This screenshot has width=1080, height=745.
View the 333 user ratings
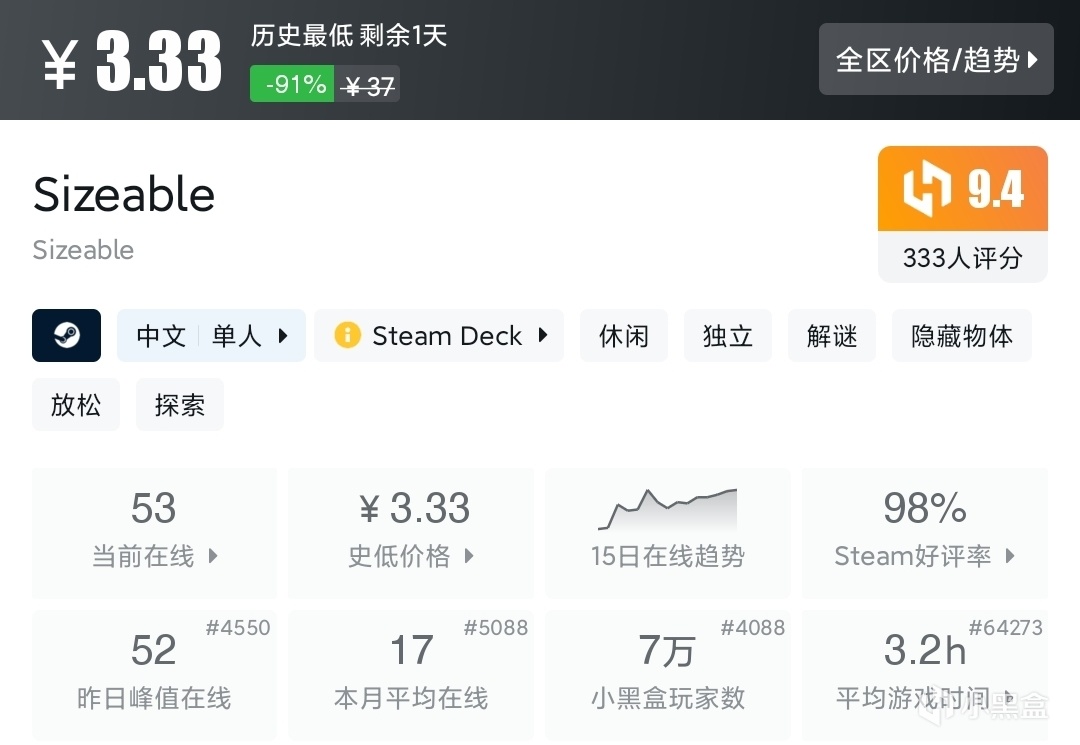[x=962, y=258]
